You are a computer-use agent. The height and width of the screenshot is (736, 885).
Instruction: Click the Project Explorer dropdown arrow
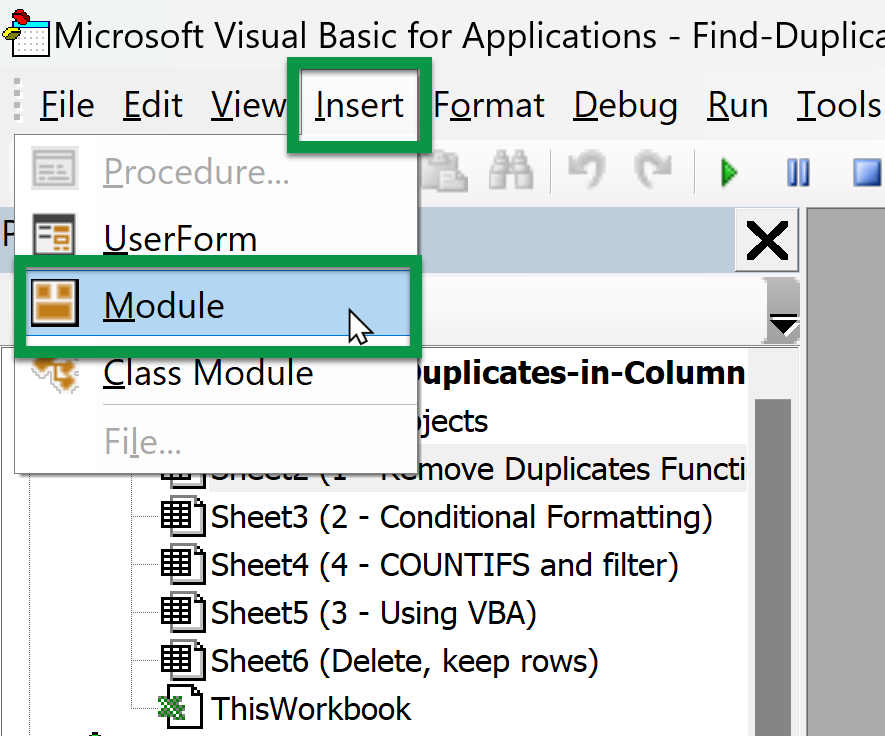pos(782,322)
